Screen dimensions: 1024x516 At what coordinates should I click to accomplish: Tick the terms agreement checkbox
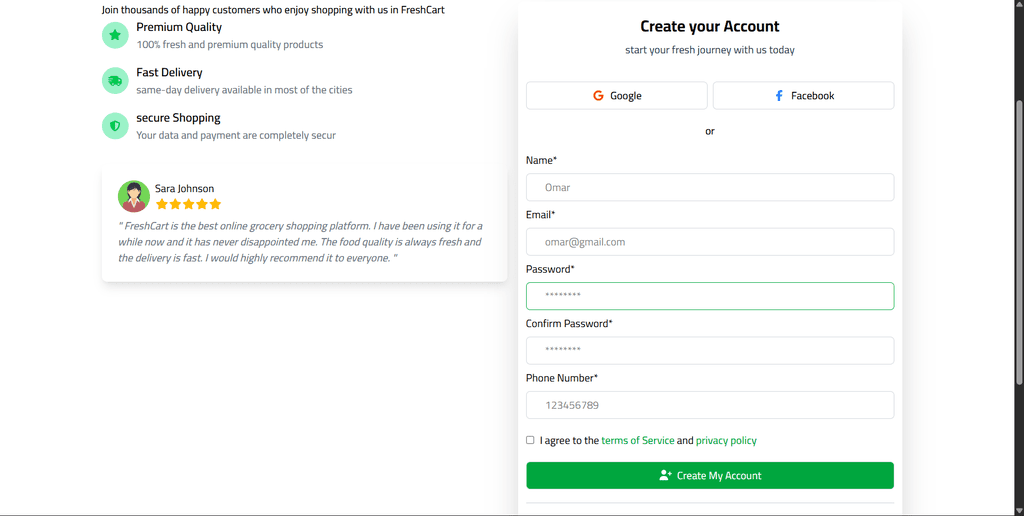pos(530,440)
